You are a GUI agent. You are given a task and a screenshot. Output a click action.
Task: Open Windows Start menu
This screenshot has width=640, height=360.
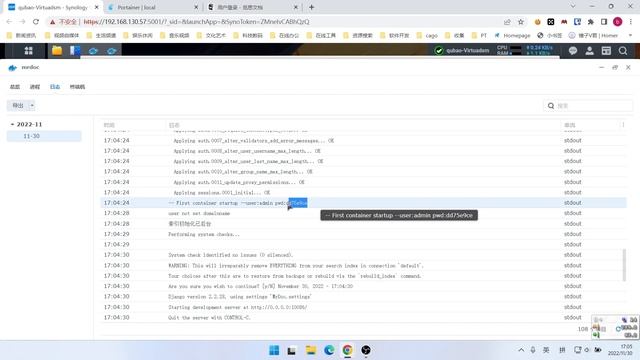[x=274, y=350]
